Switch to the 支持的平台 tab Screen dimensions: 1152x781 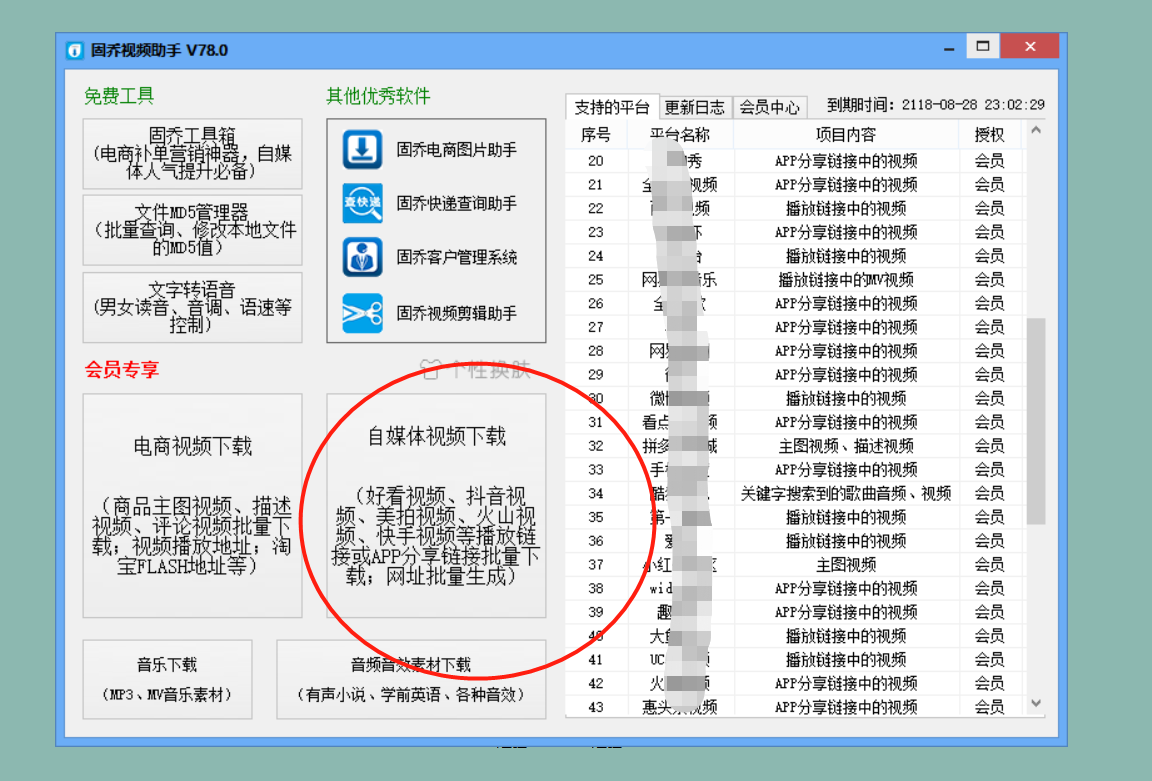(612, 107)
